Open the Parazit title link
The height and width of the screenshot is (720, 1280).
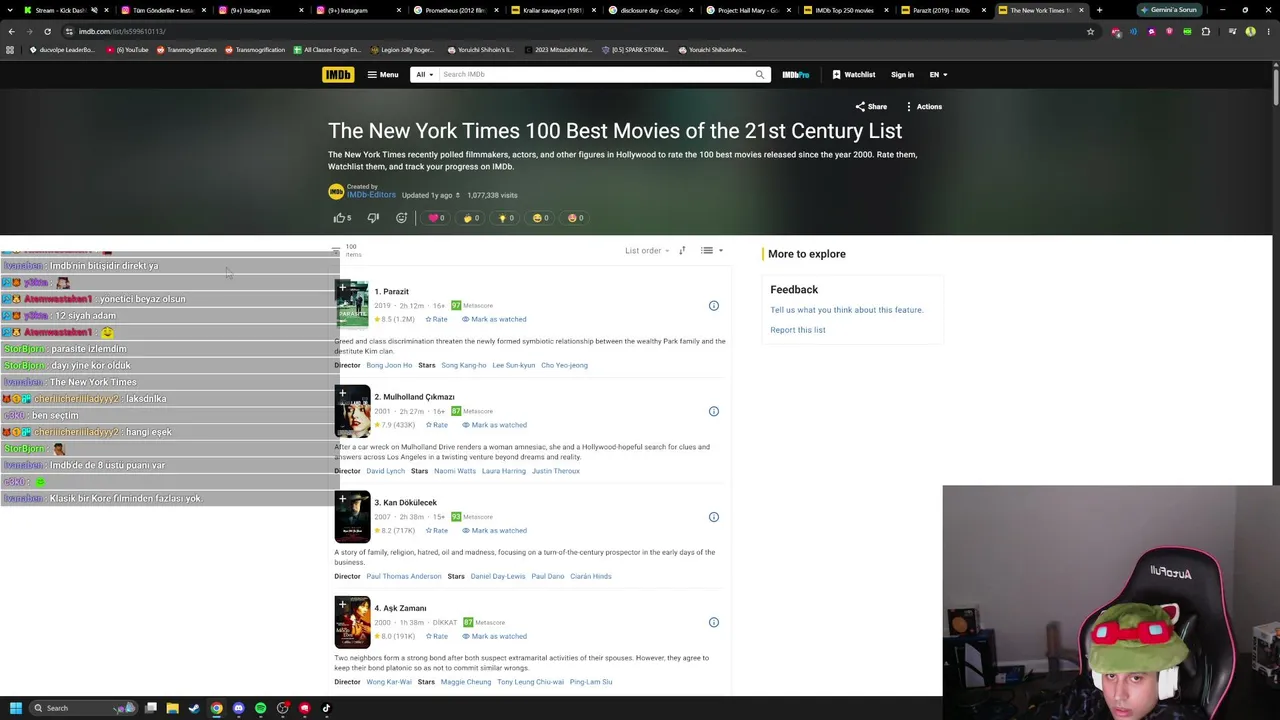(392, 291)
